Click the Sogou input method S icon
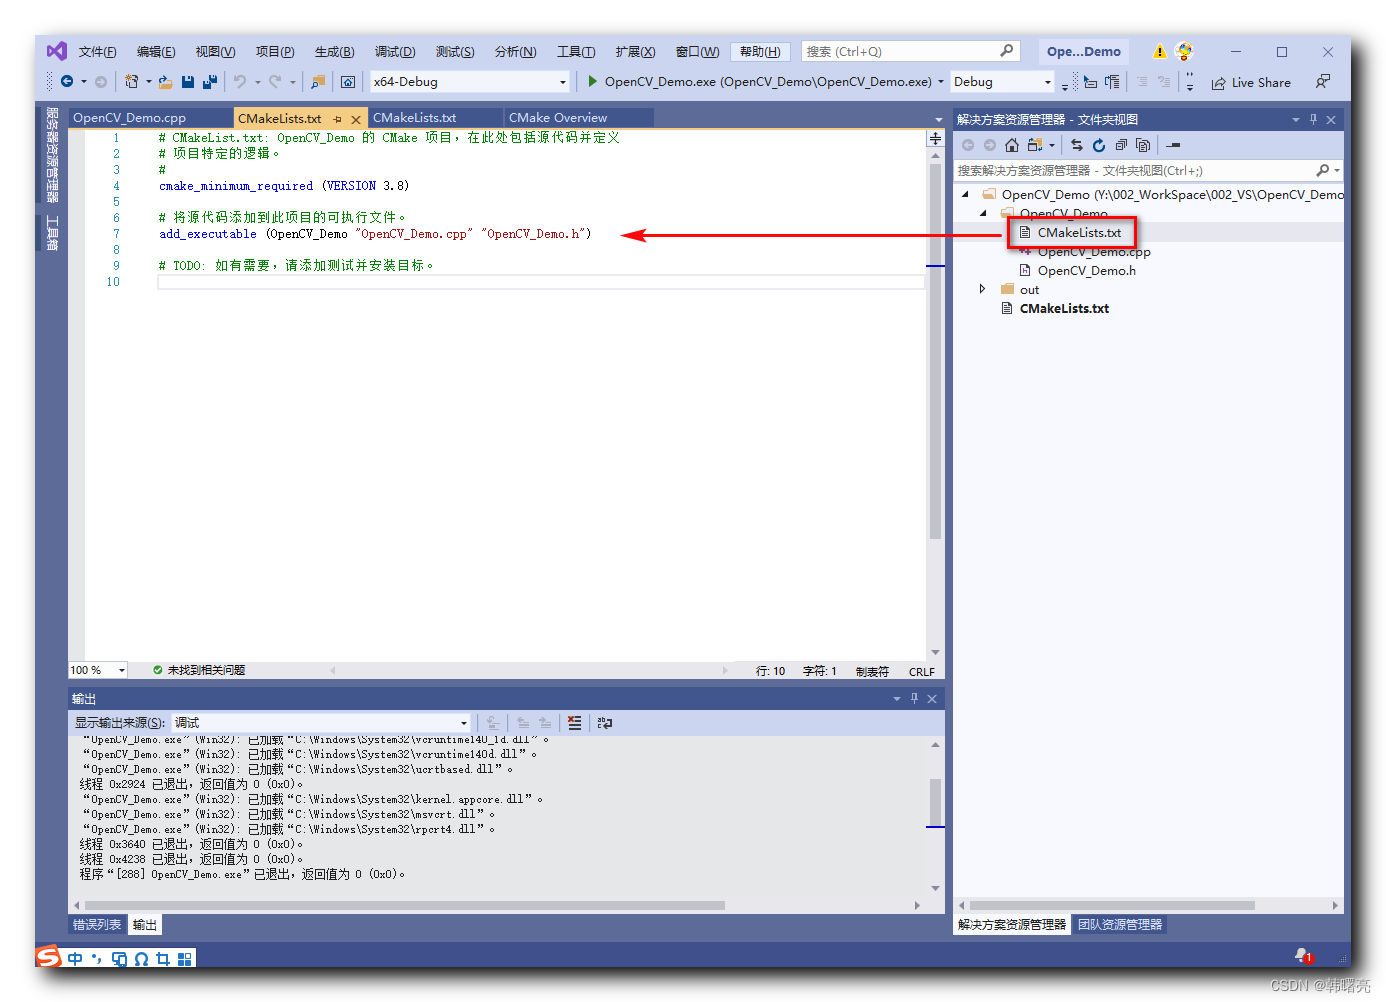The width and height of the screenshot is (1386, 1002). point(49,957)
